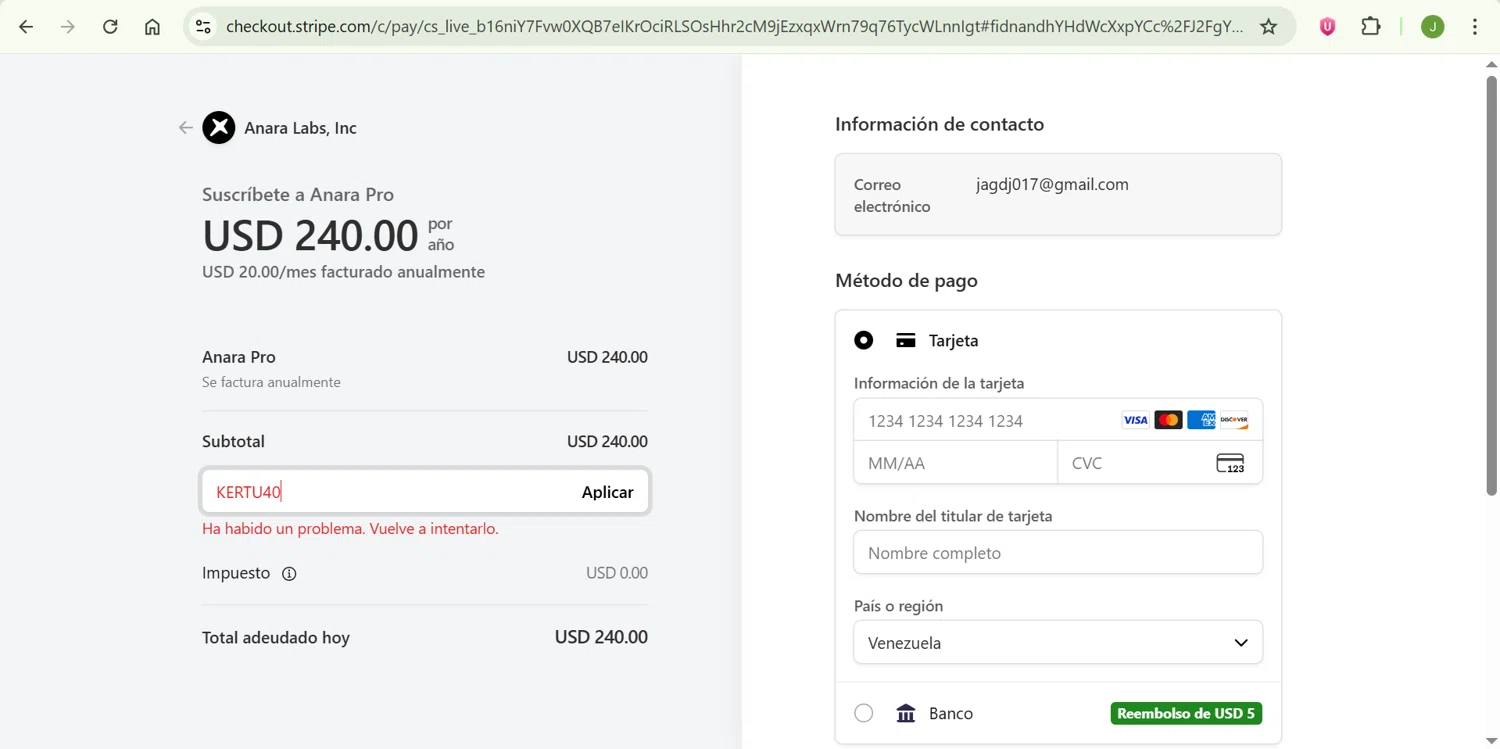
Task: Click the Correo electrónico label
Action: tap(892, 195)
